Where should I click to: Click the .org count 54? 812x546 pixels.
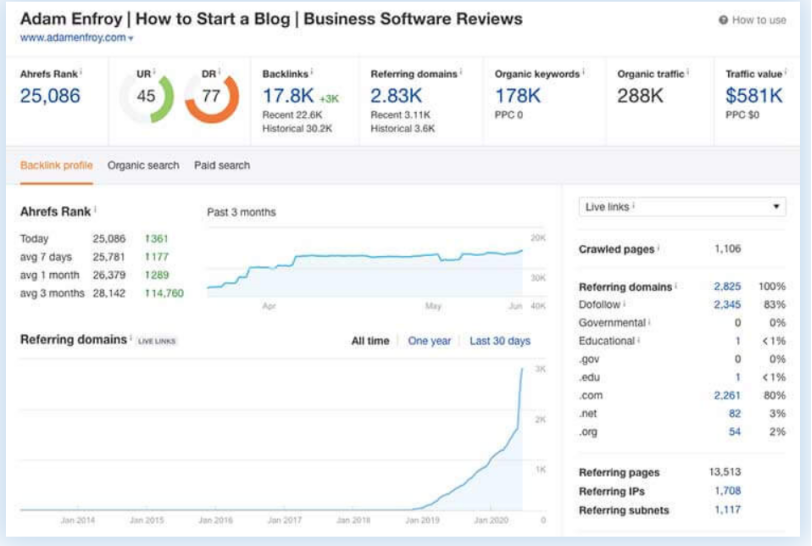pos(734,432)
